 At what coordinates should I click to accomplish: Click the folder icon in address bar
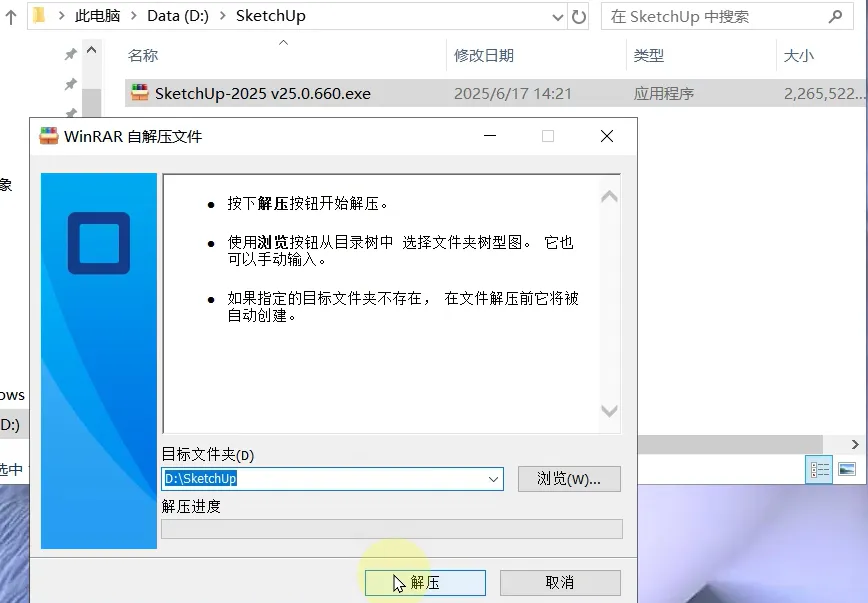pyautogui.click(x=39, y=16)
